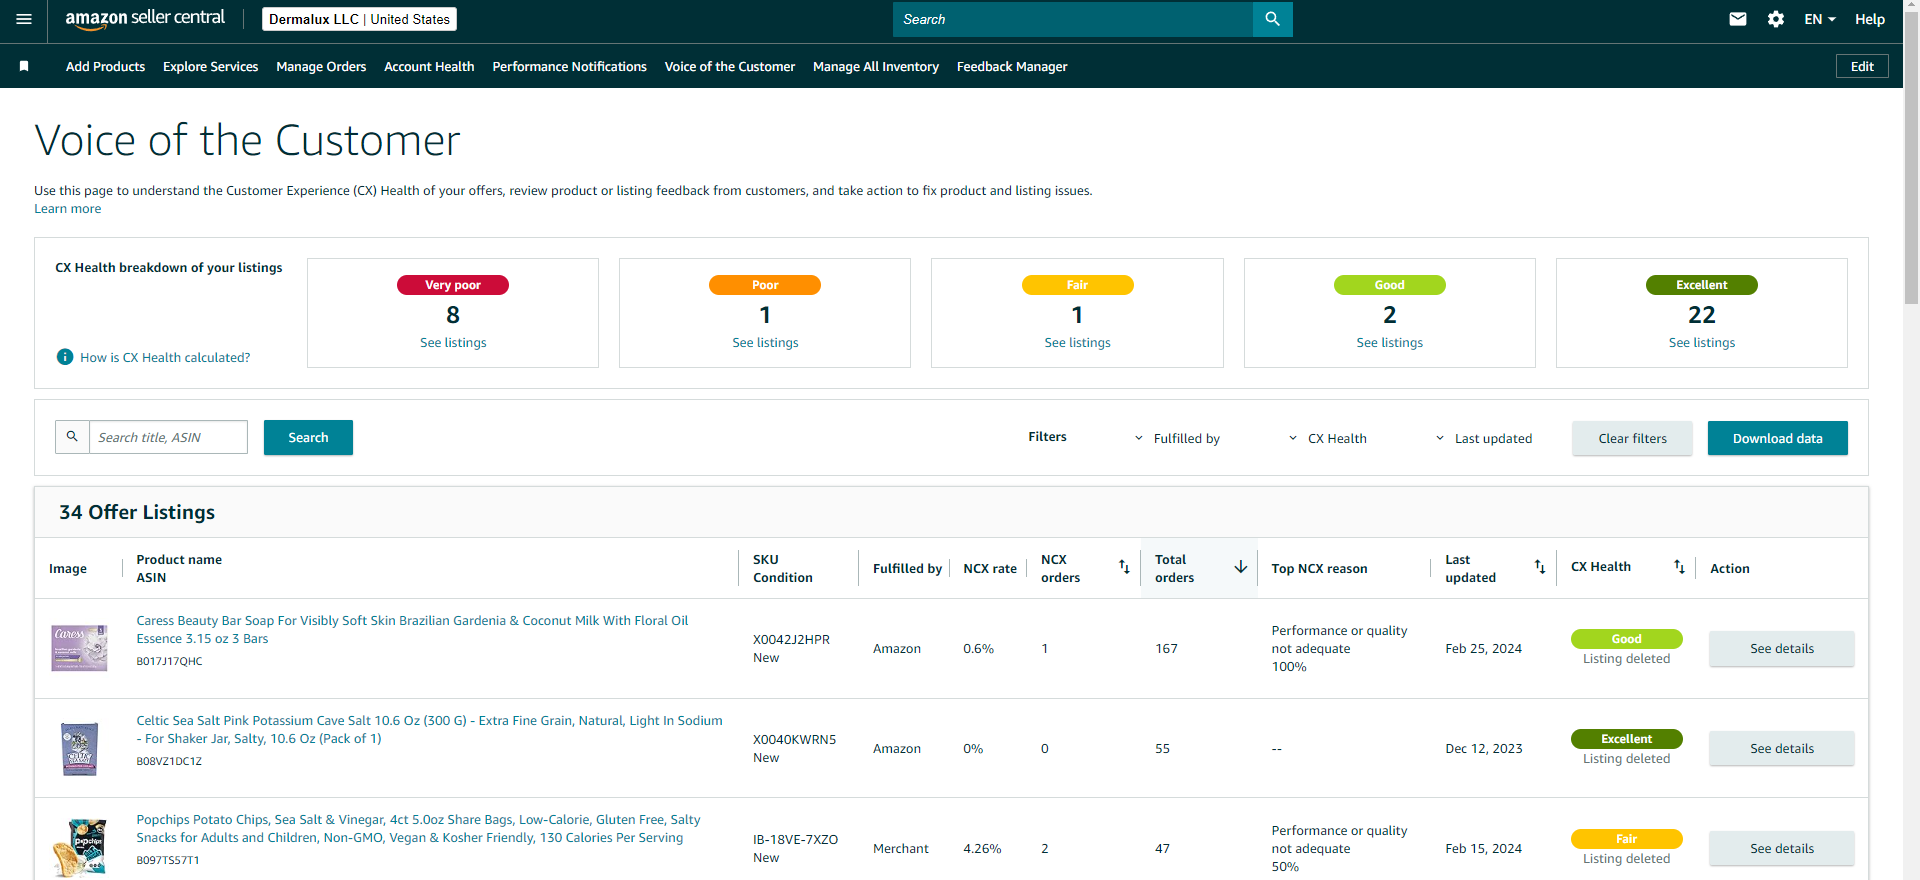Screen dimensions: 1920x880
Task: Open Feedback Manager menu item
Action: coord(1012,66)
